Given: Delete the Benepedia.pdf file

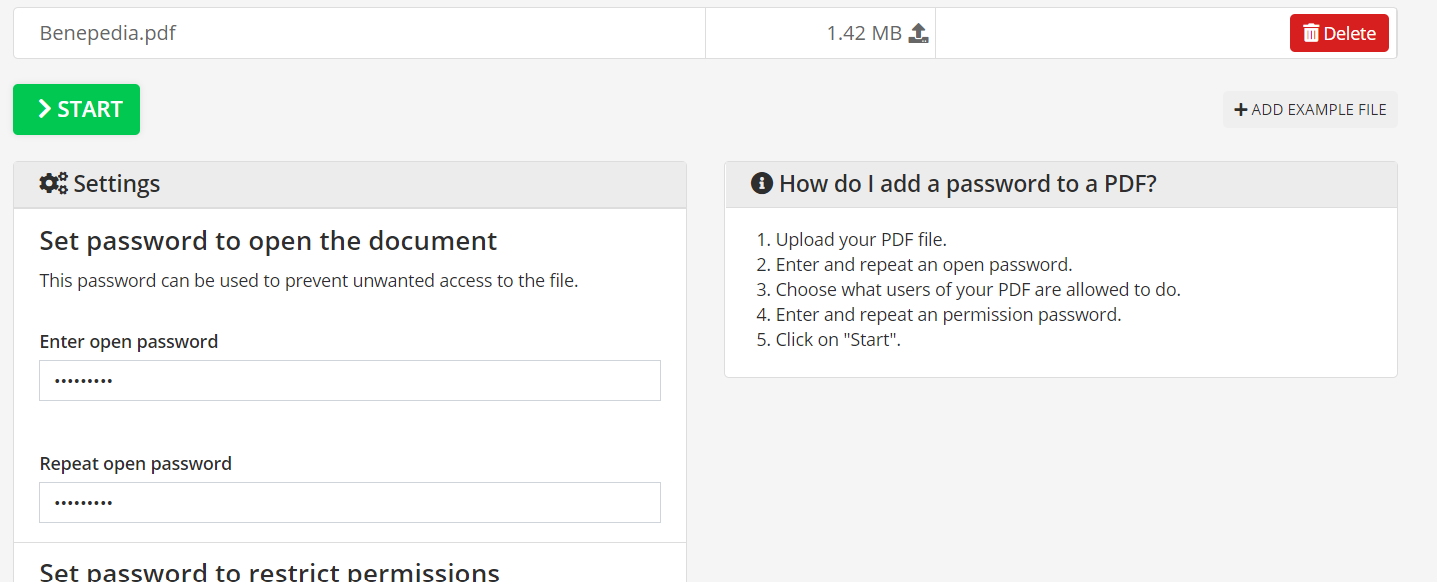Looking at the screenshot, I should point(1339,33).
